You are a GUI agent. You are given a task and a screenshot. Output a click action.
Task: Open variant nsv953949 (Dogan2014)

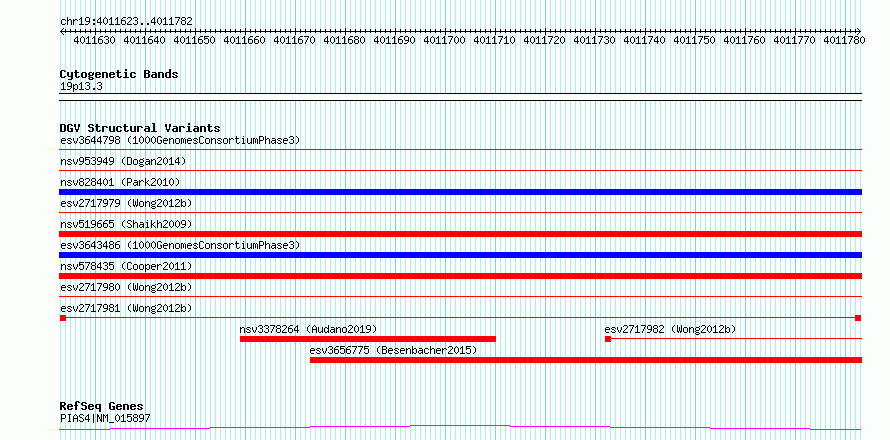pyautogui.click(x=123, y=161)
